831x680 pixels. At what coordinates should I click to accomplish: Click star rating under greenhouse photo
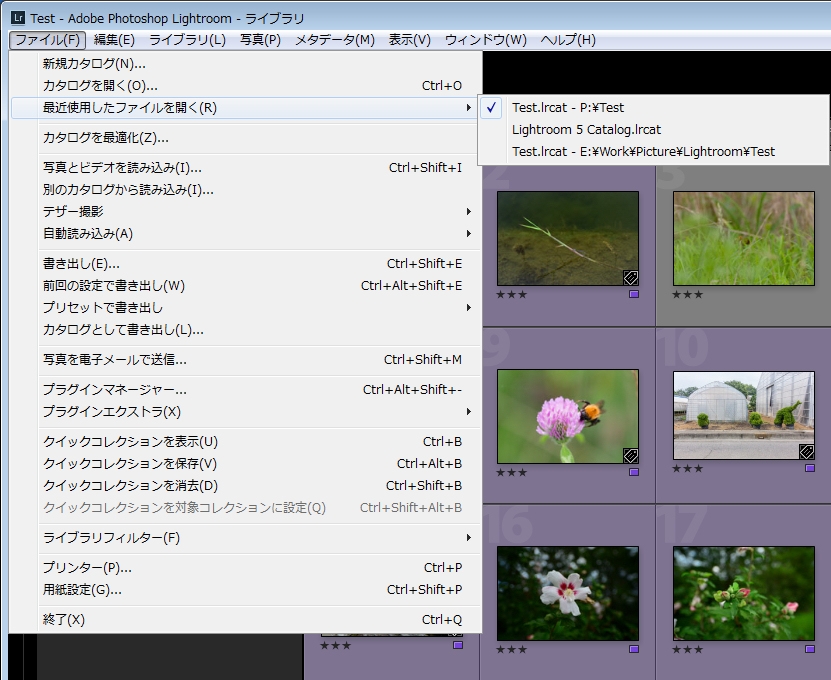688,469
